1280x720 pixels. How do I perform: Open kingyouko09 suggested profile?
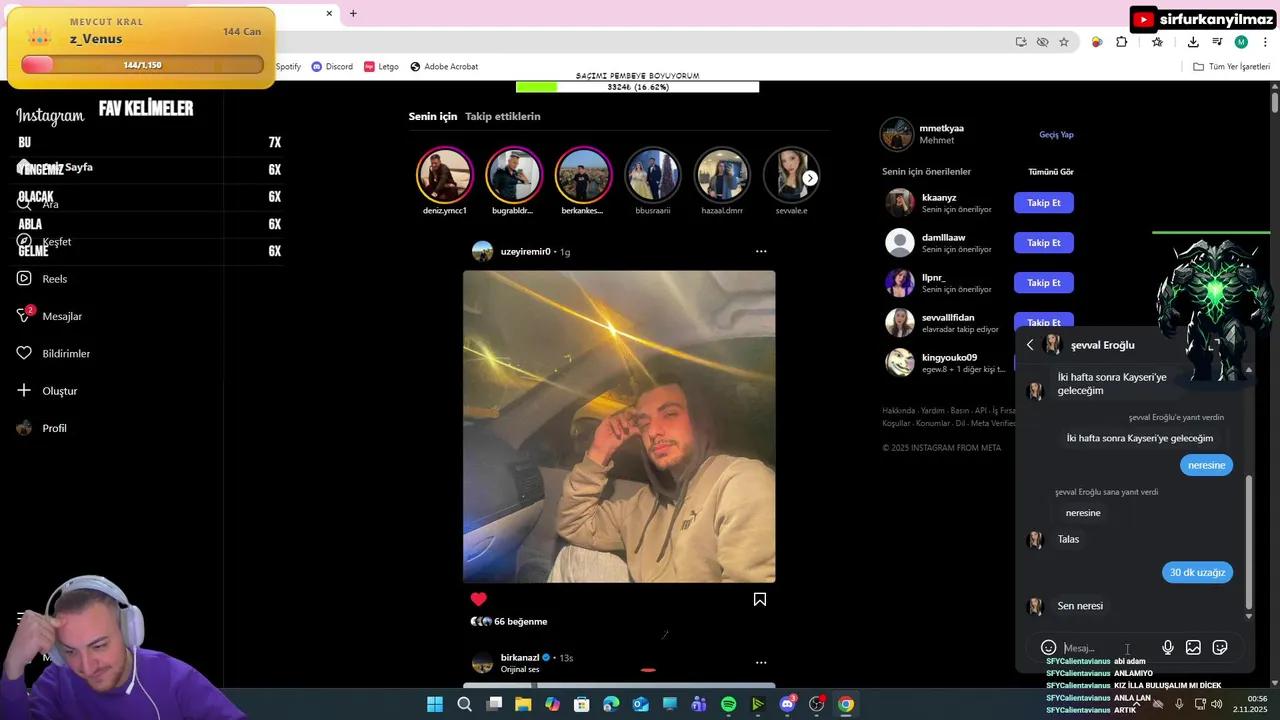tap(949, 358)
